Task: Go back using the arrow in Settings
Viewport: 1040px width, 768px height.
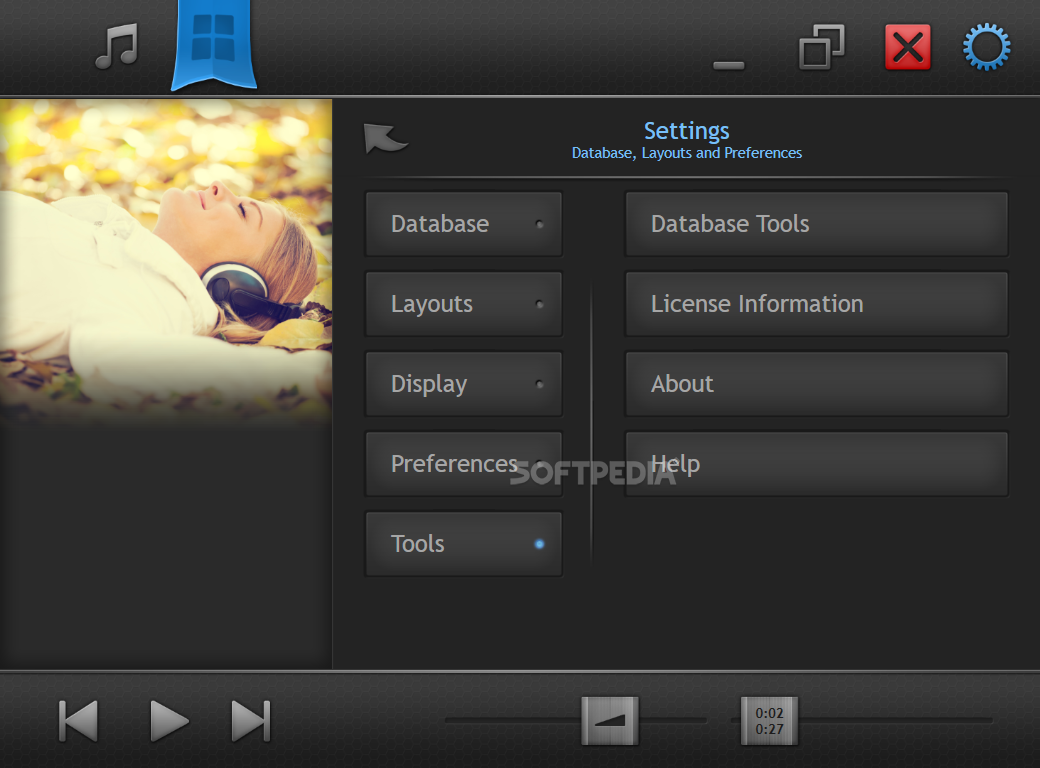Action: [385, 138]
